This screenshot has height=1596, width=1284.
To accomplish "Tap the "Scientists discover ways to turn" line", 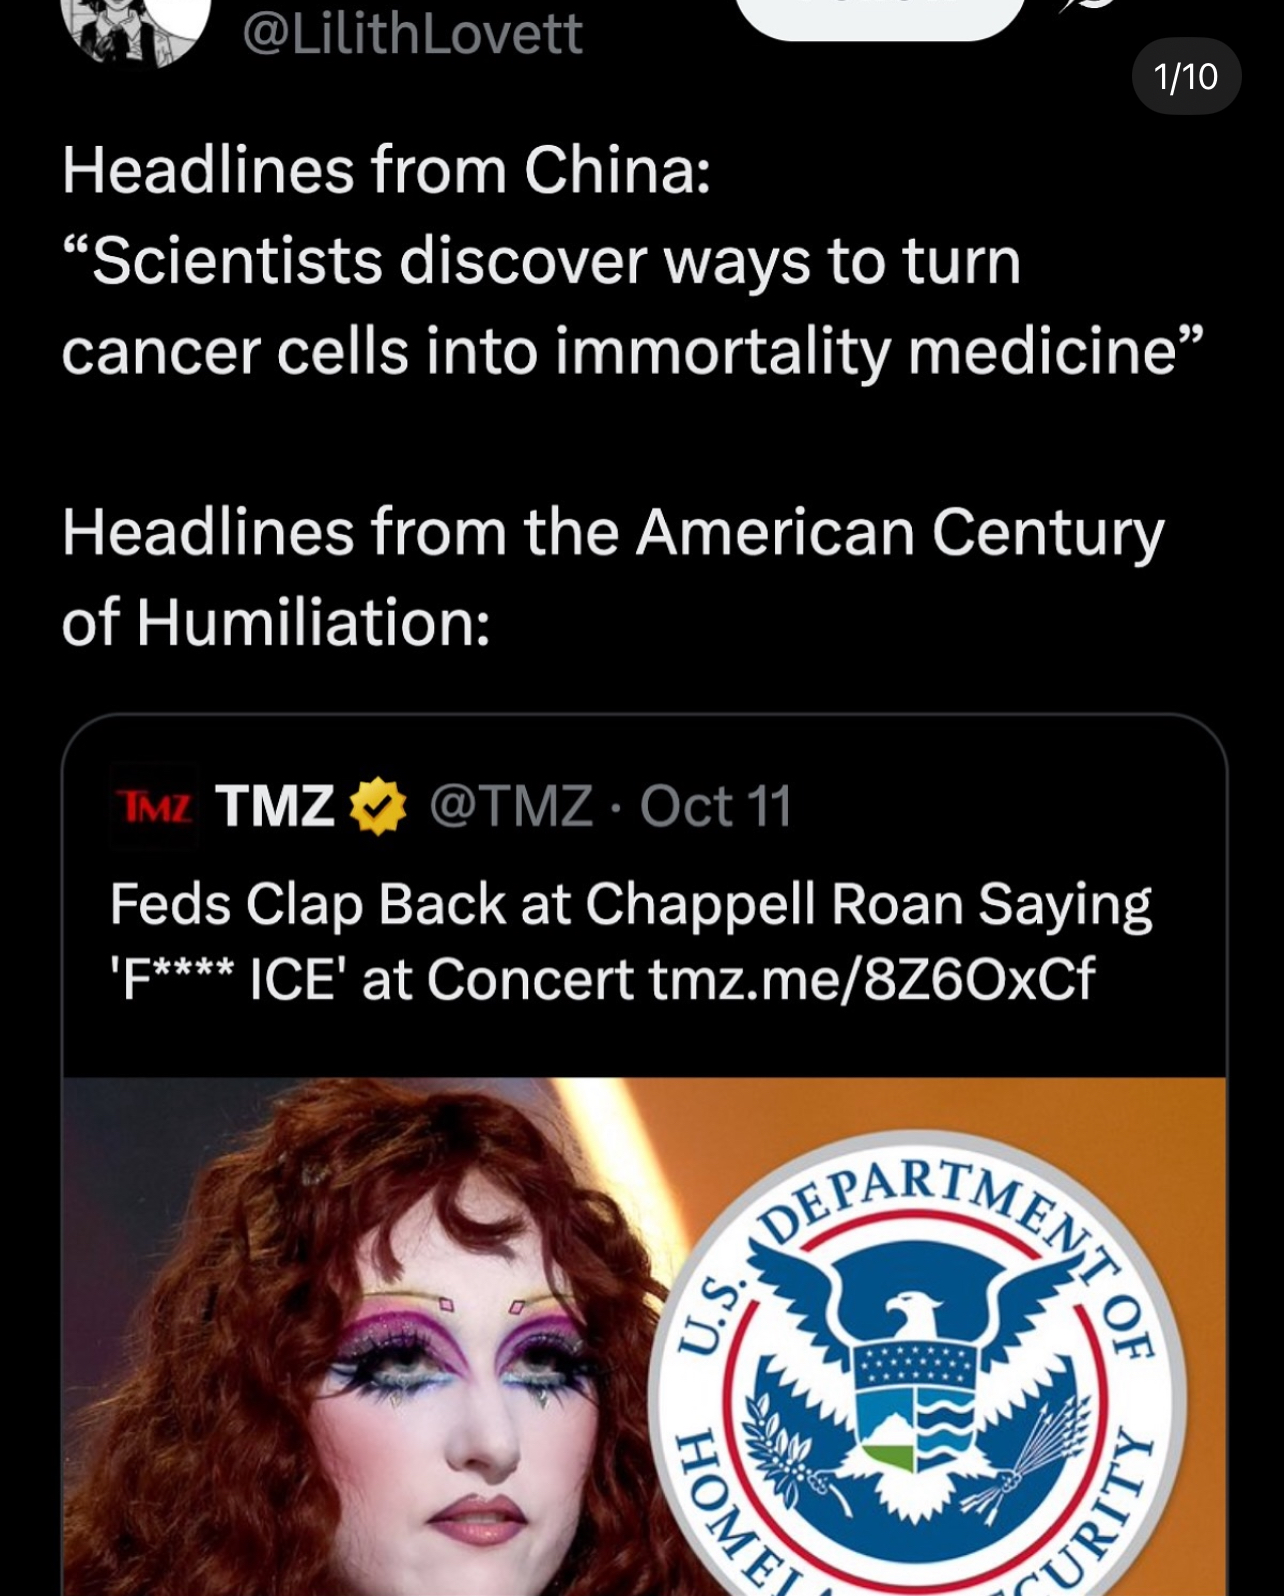I will click(x=541, y=262).
